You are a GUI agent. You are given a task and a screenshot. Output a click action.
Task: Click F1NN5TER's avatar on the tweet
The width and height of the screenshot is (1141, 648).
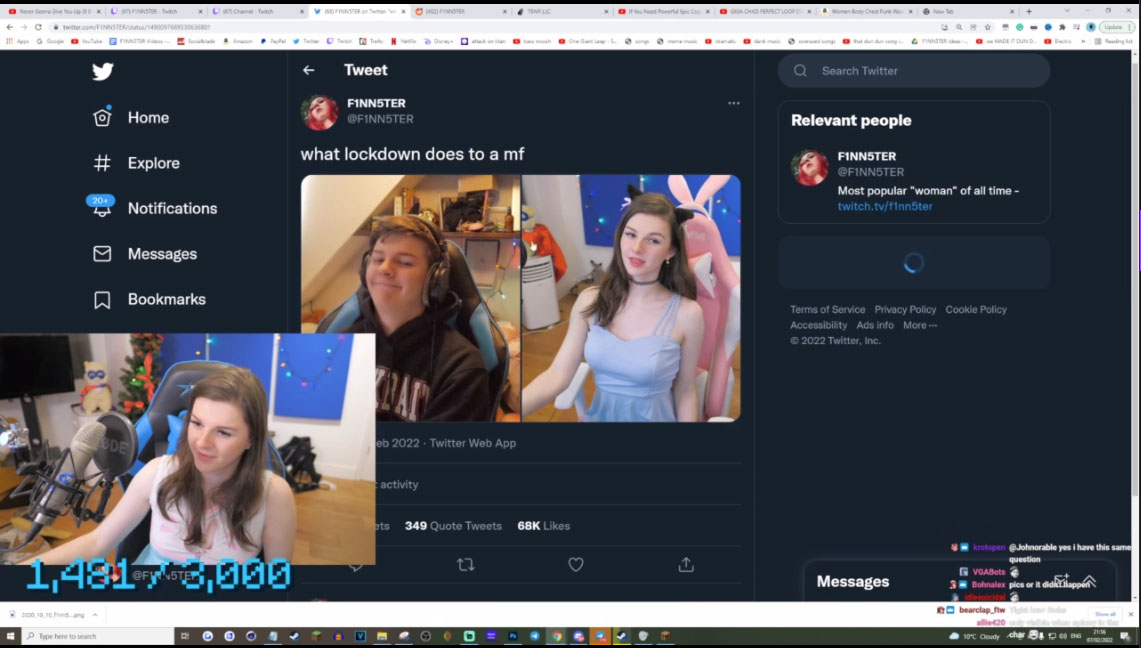pyautogui.click(x=319, y=111)
